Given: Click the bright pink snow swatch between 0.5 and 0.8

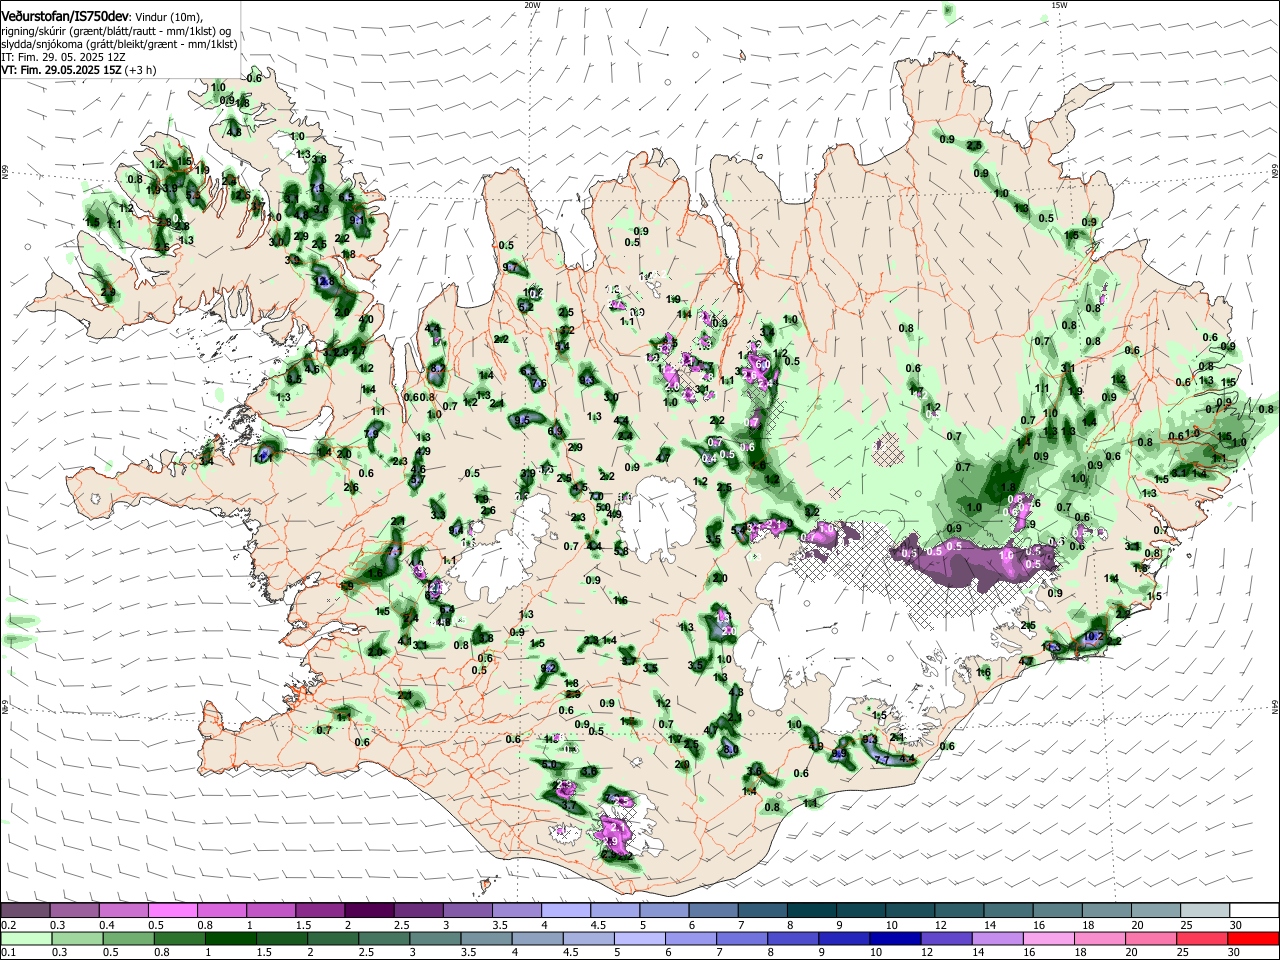Looking at the screenshot, I should (x=174, y=910).
